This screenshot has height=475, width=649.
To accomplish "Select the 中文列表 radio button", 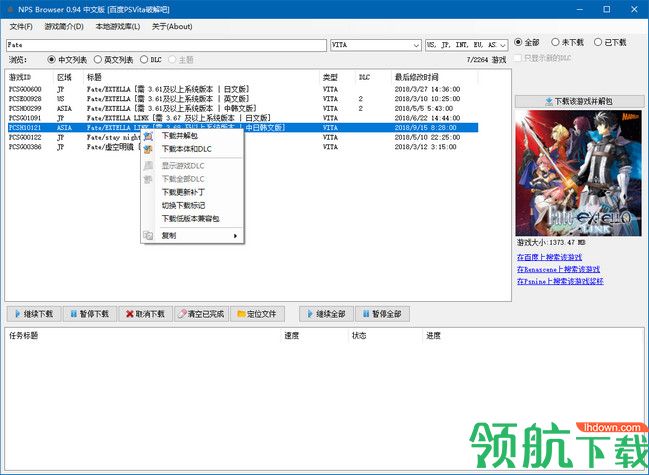I will coord(51,60).
